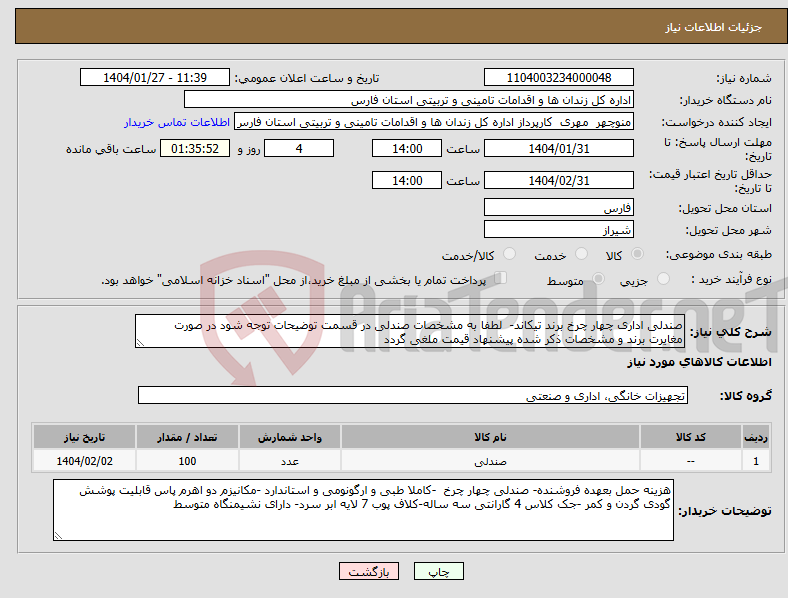This screenshot has width=788, height=598.
Task: Click resize handle of buyer notes textarea
Action: pos(58,536)
